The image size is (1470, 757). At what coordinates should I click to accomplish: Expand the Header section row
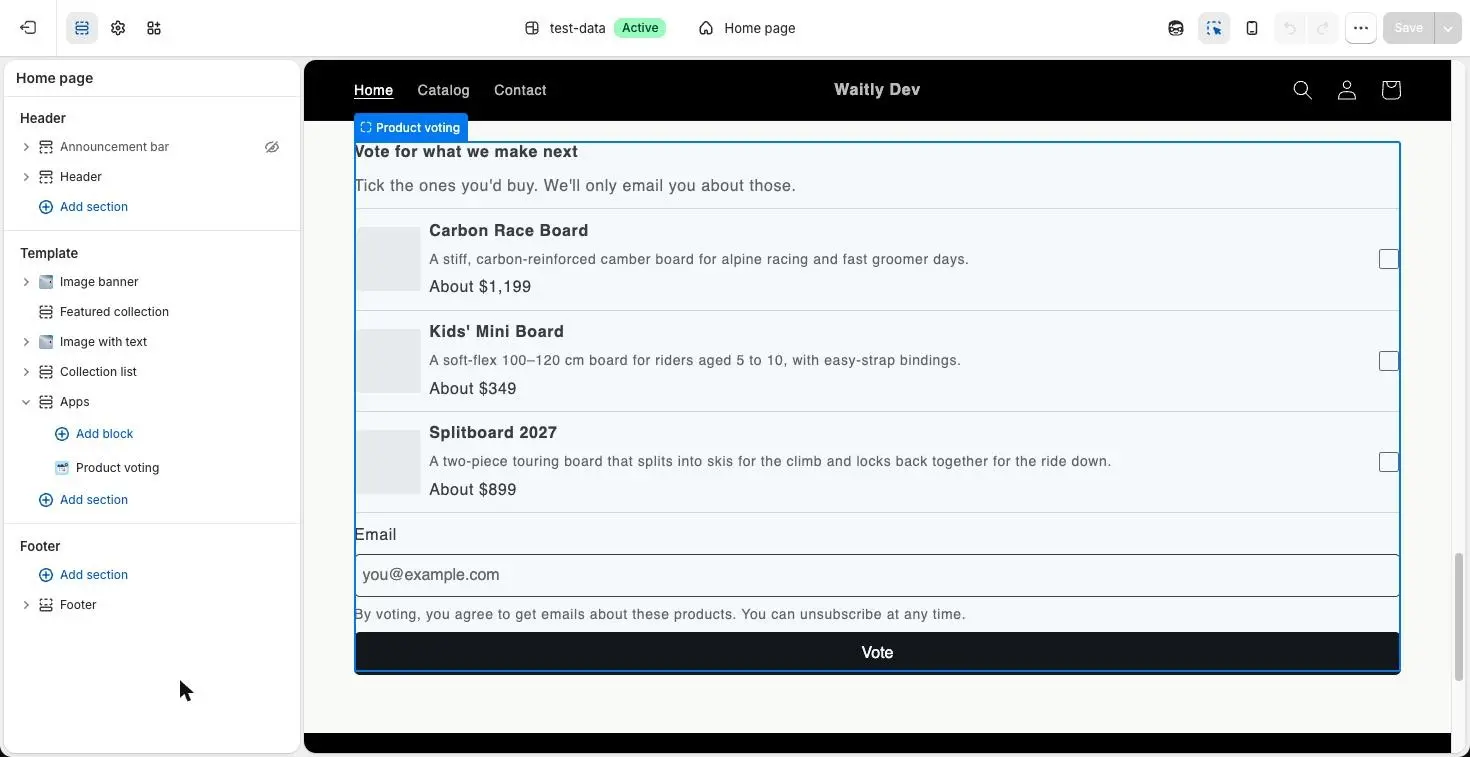coord(26,177)
